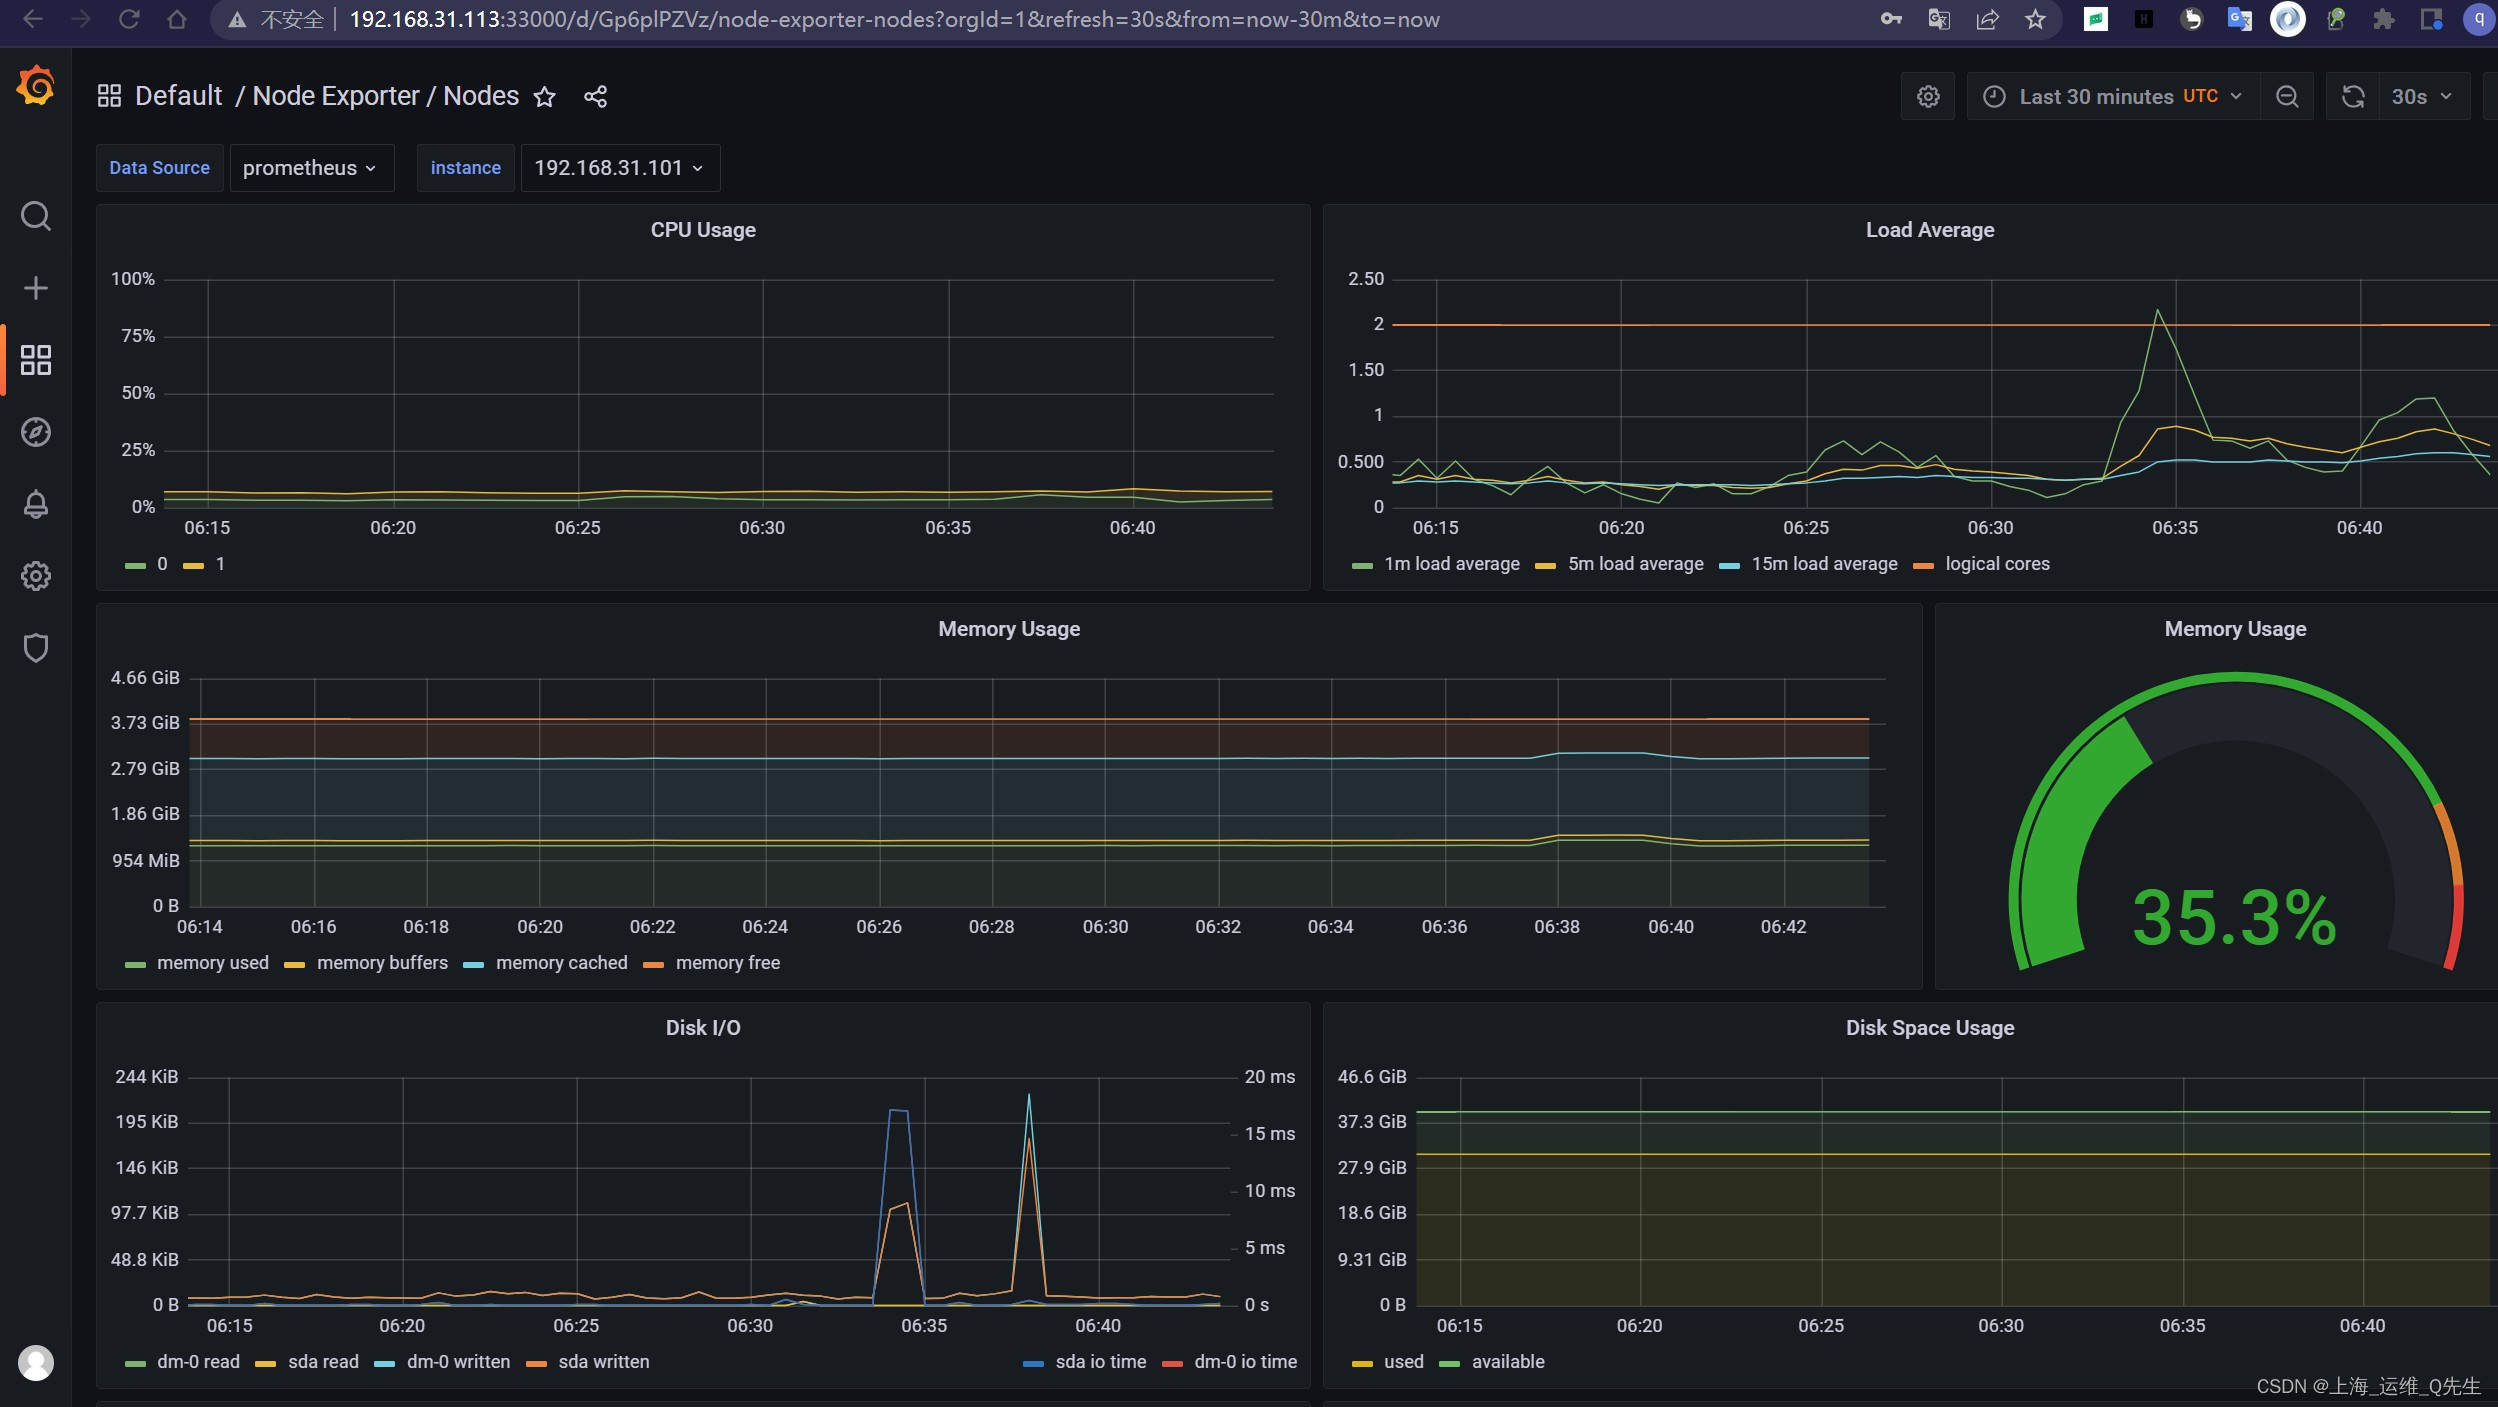2498x1407 pixels.
Task: Bookmark this page with the star icon
Action: point(2035,19)
